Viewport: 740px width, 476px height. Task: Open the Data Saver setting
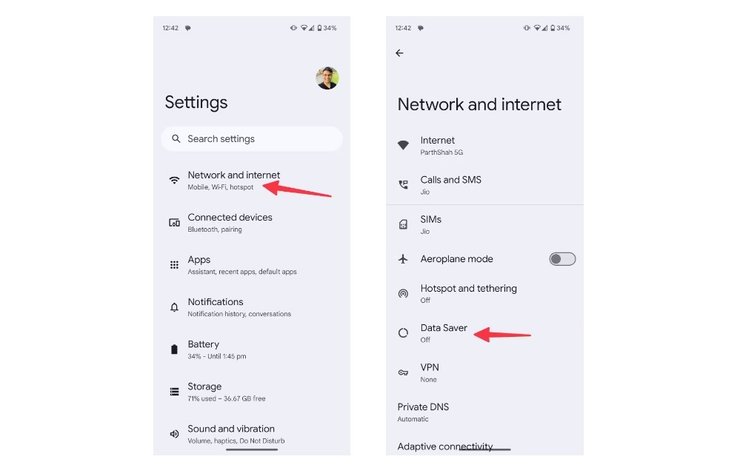pos(485,333)
